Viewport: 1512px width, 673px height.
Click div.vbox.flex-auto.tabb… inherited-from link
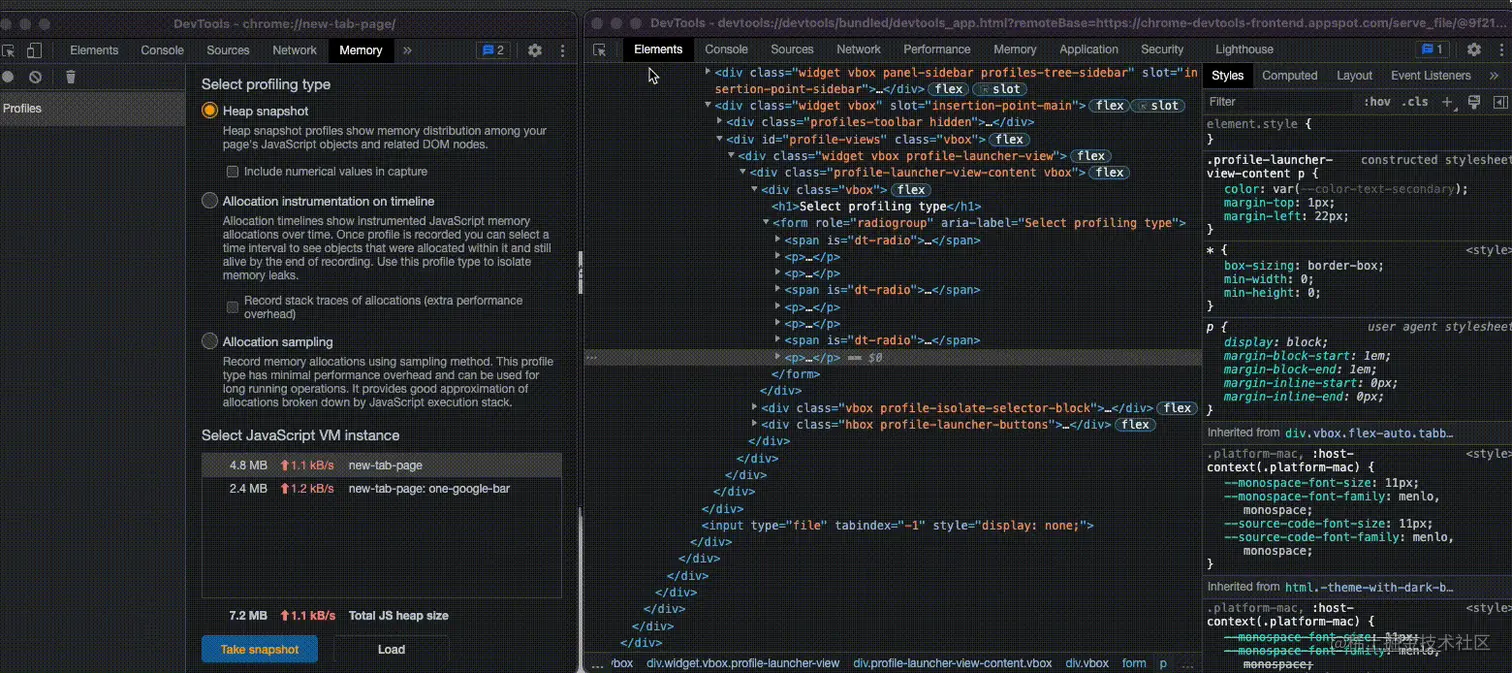[x=1369, y=433]
